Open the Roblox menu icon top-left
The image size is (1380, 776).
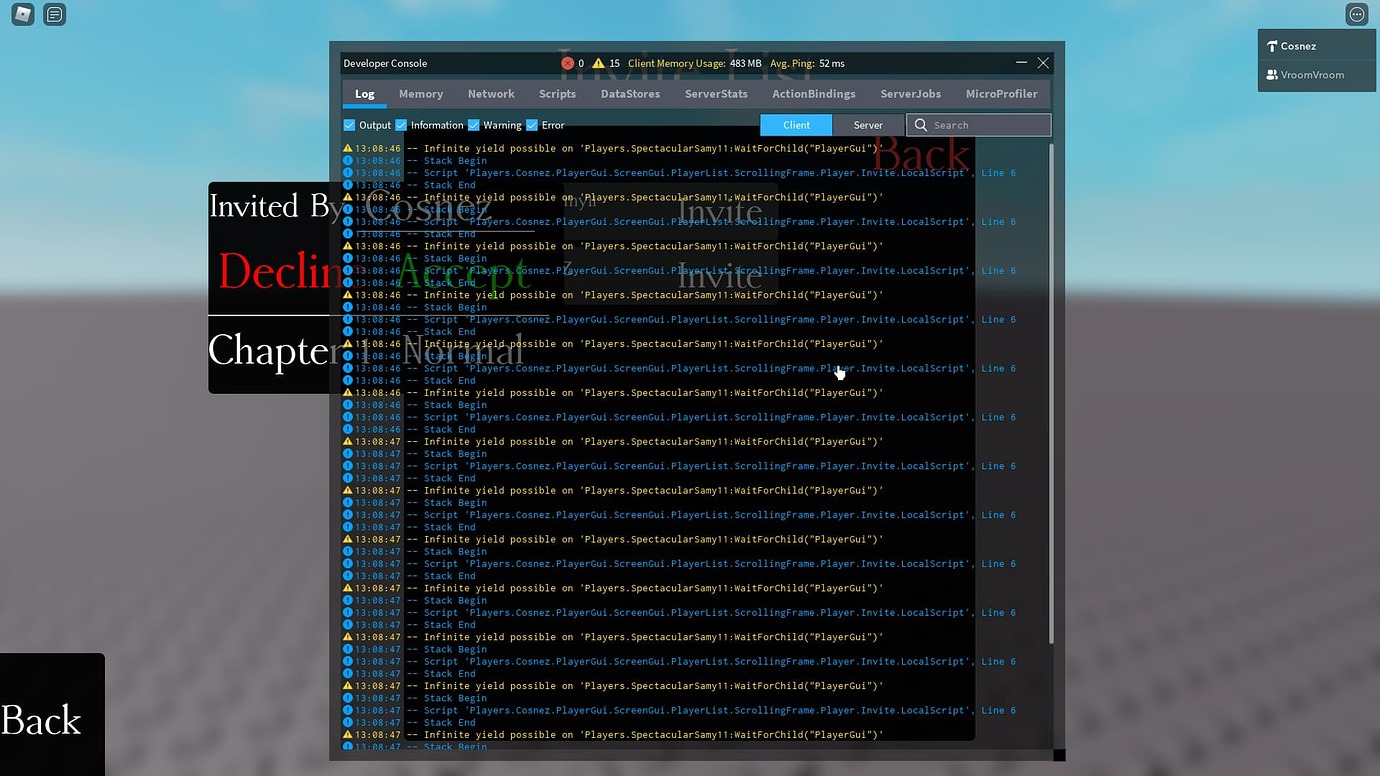(21, 14)
